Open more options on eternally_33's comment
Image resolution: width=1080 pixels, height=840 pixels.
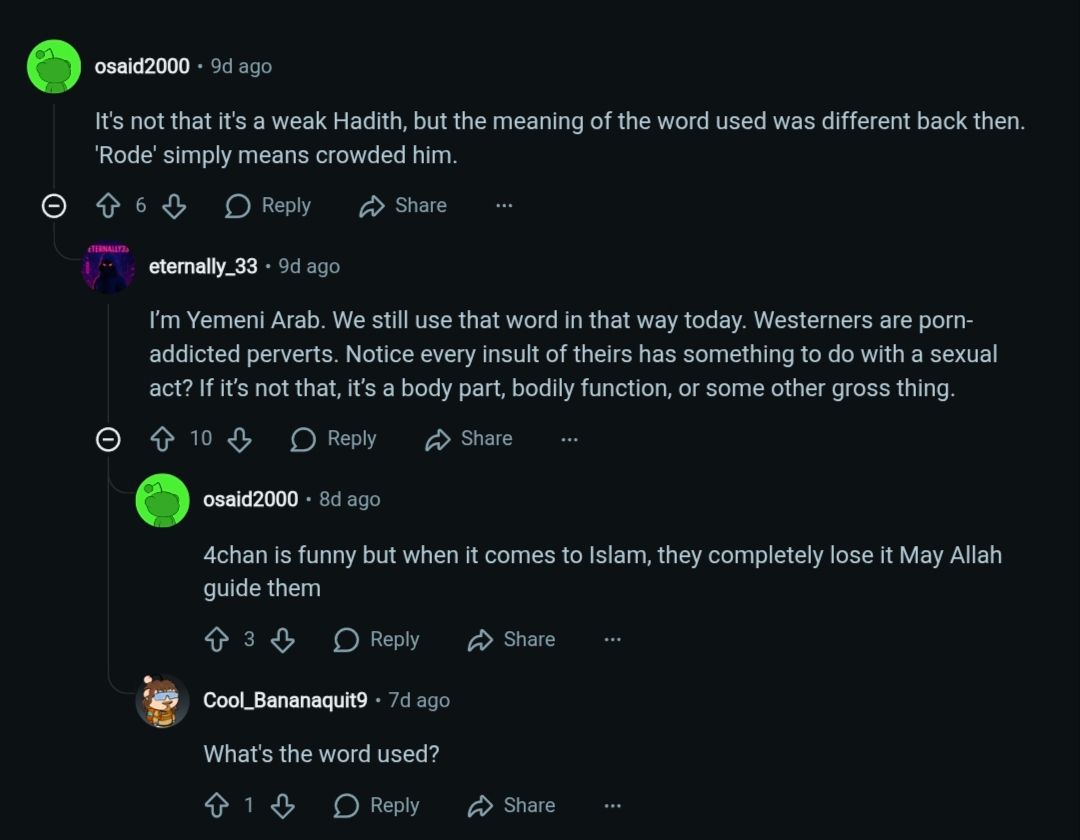pos(570,439)
